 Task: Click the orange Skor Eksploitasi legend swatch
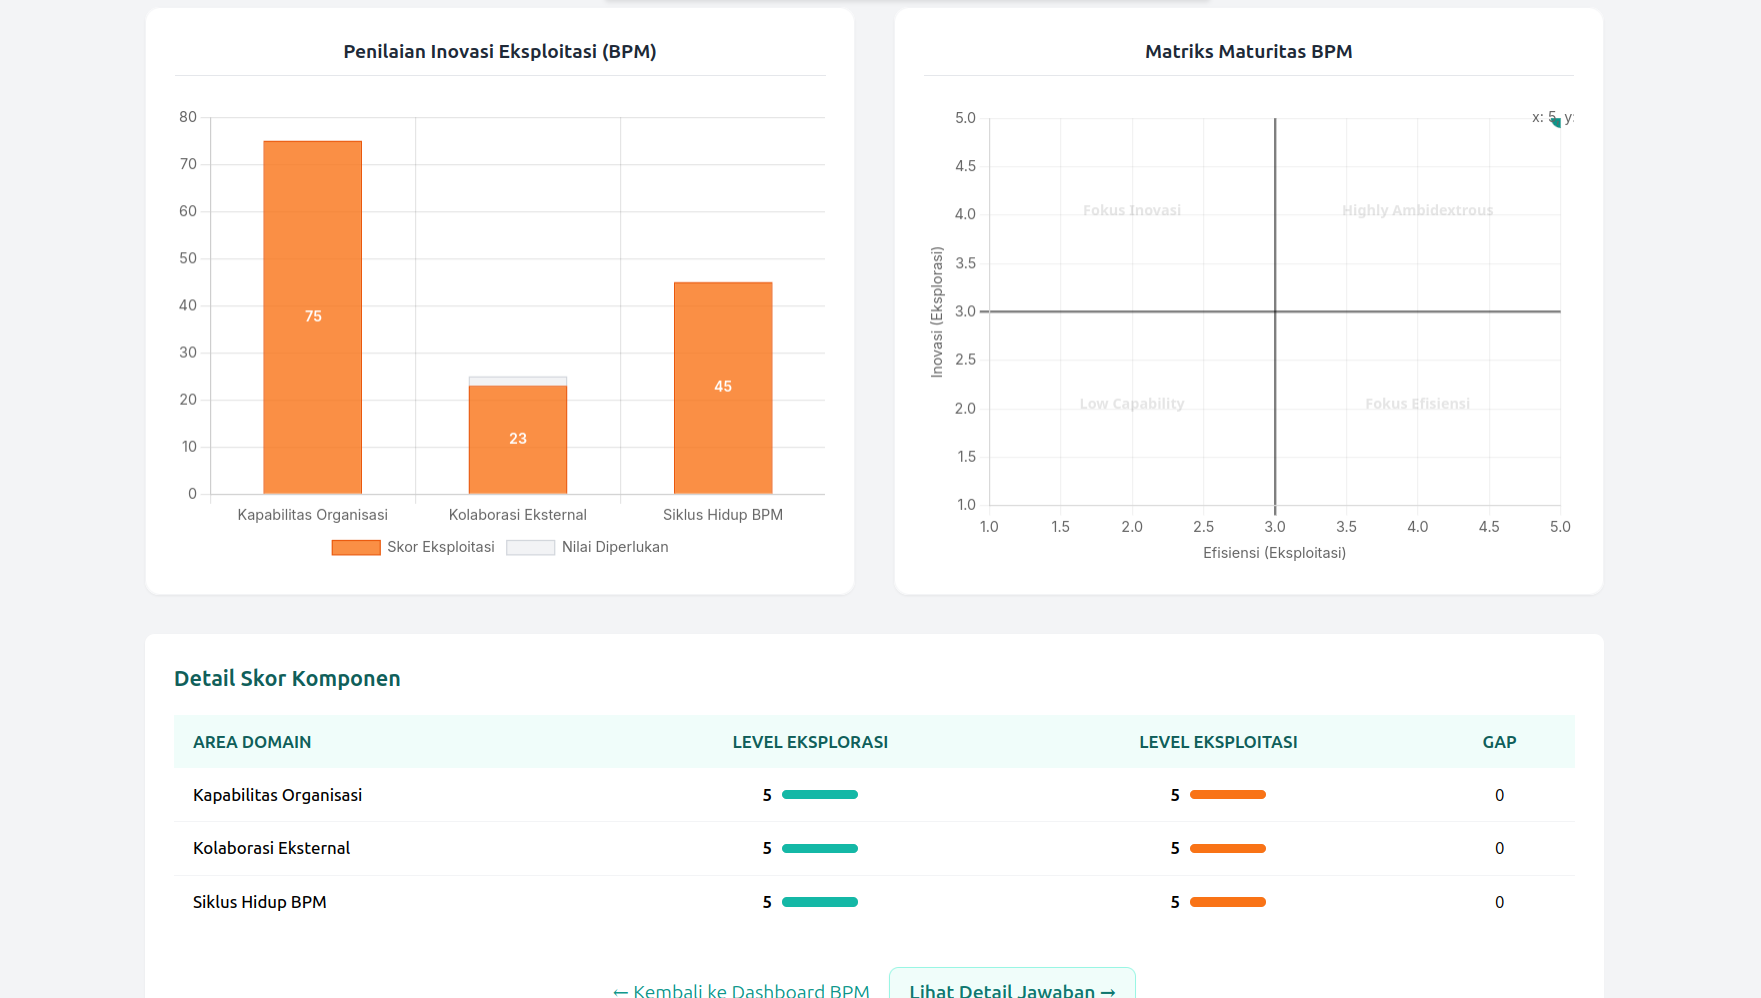pos(356,547)
